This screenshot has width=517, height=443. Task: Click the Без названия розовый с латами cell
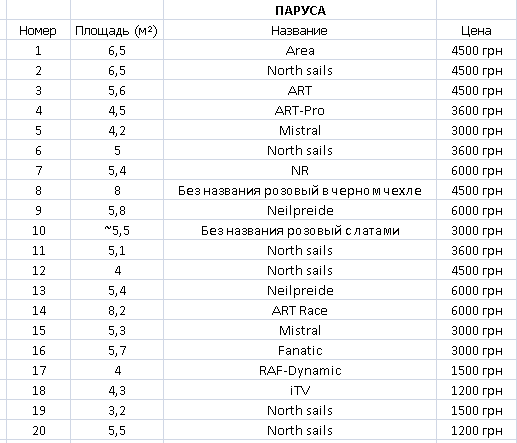(300, 230)
